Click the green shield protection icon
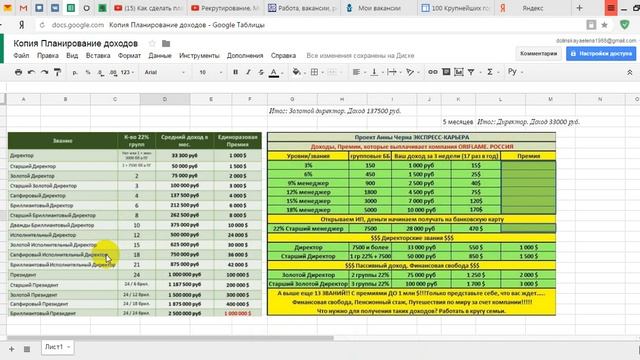 [x=624, y=25]
